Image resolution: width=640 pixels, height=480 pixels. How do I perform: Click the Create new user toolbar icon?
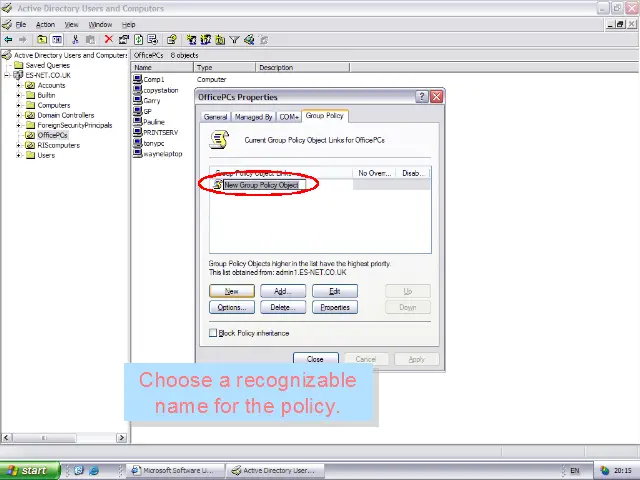pyautogui.click(x=191, y=40)
